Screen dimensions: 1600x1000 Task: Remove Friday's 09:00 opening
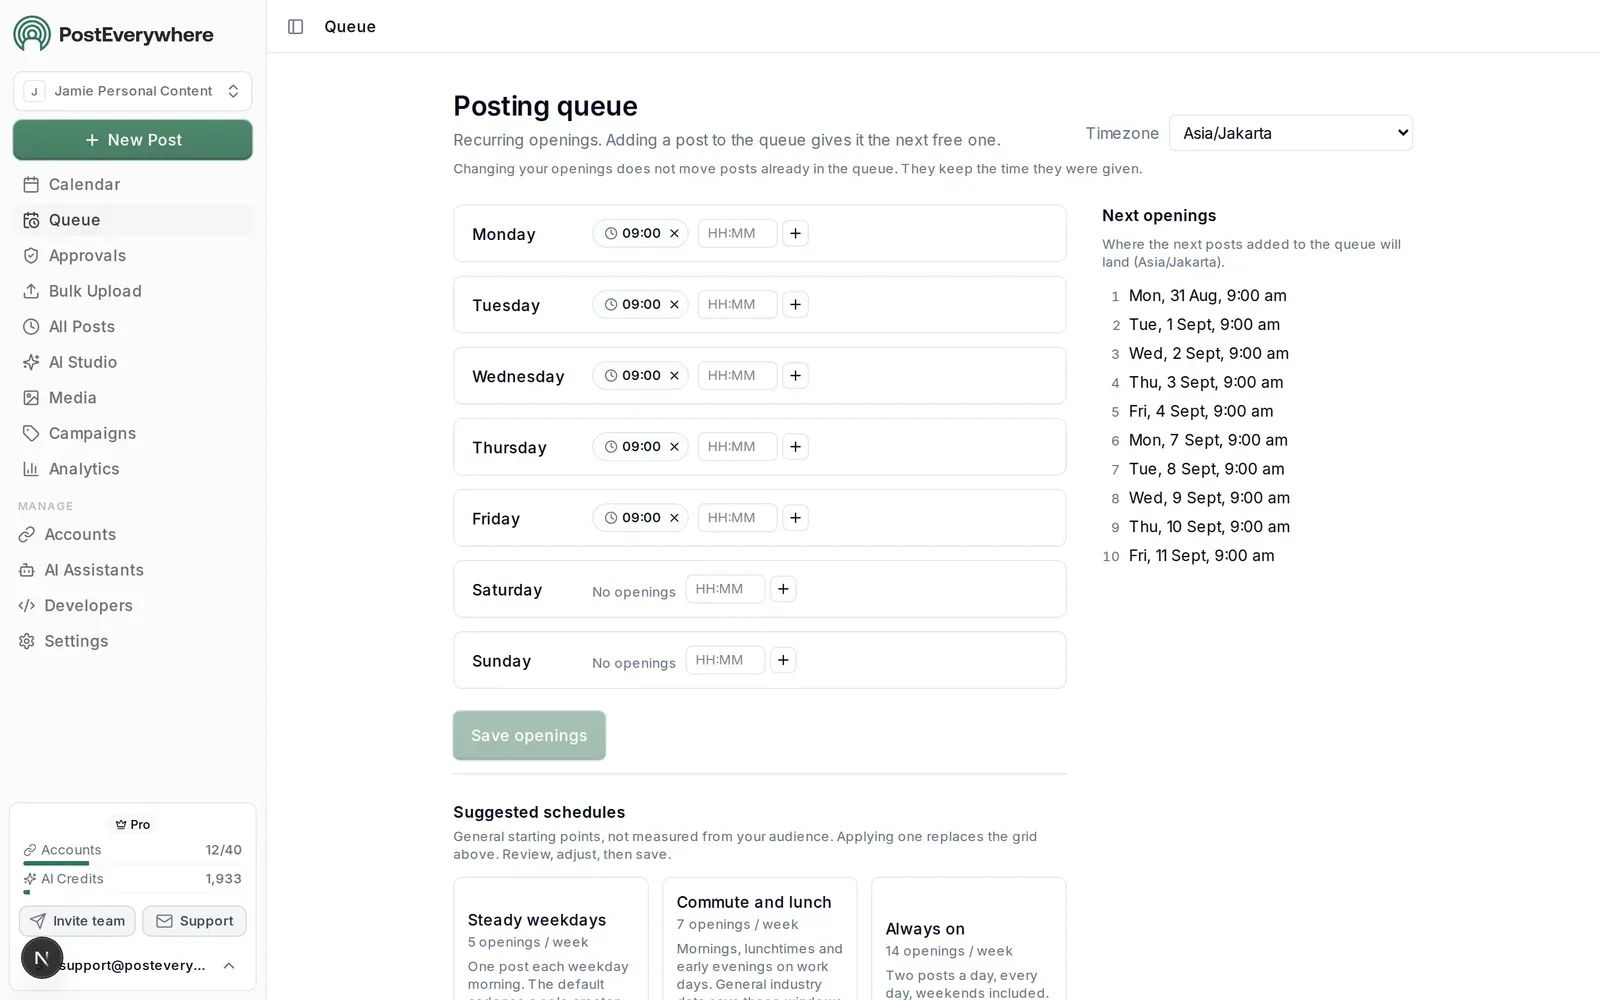pyautogui.click(x=674, y=517)
